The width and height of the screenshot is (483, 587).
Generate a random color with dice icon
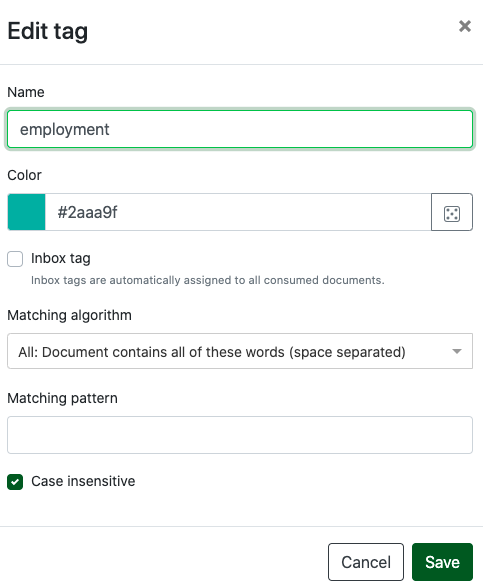[x=452, y=212]
